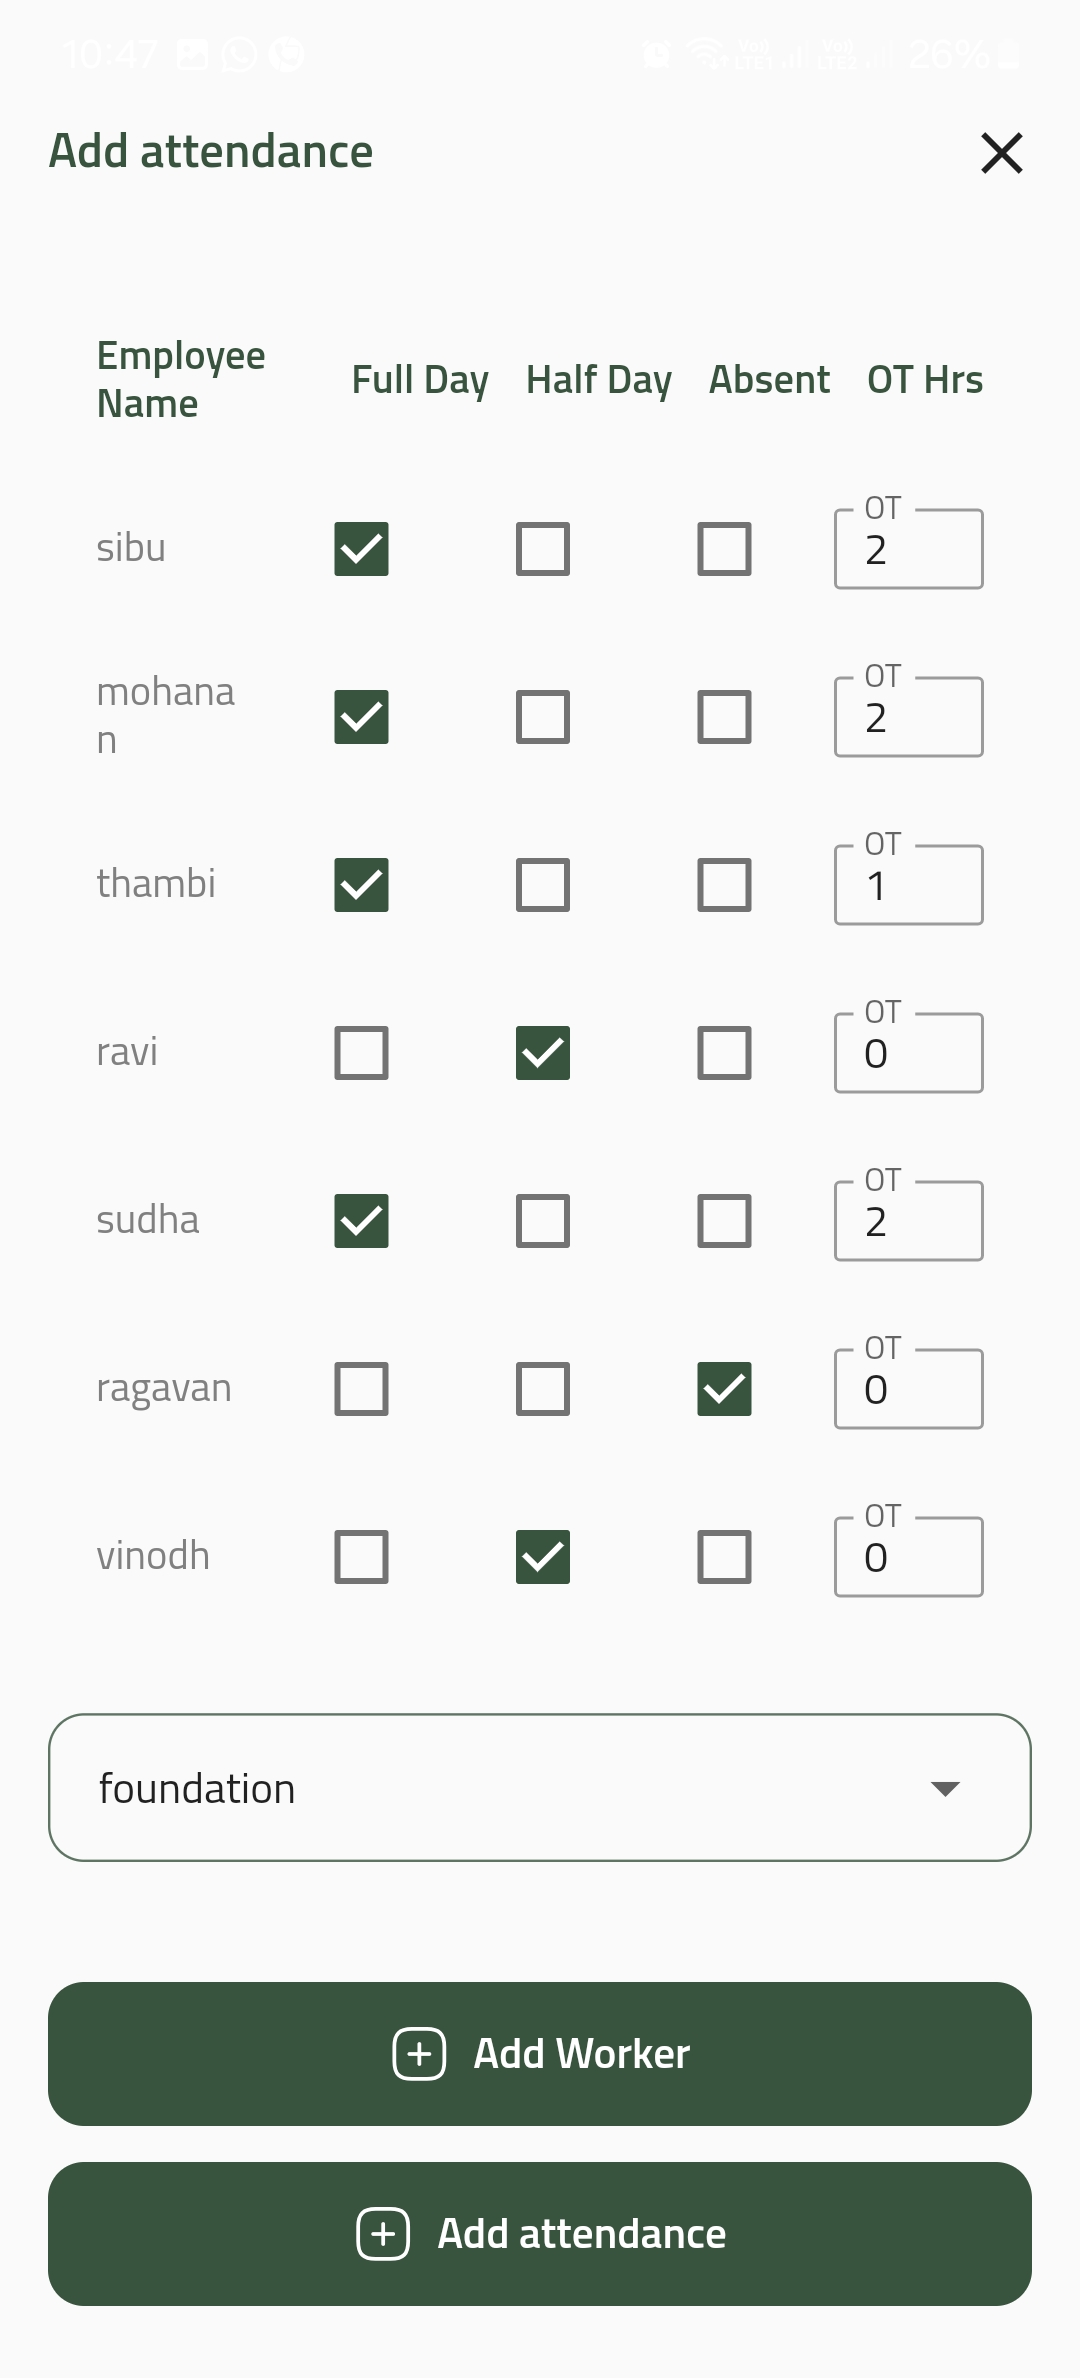
Task: Edit OT hours field for sibu
Action: (x=908, y=550)
